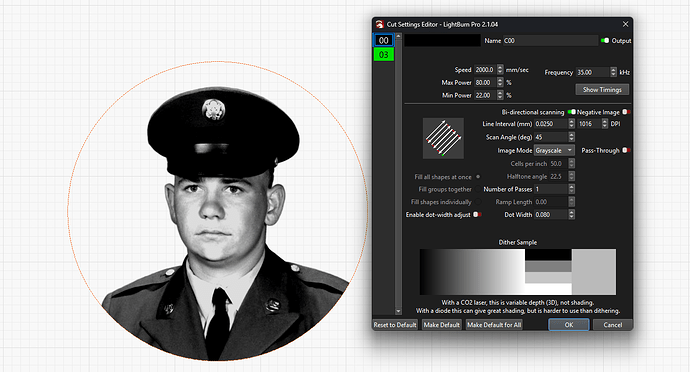
Task: Toggle Enable dot-width adjust switch
Action: (x=477, y=214)
